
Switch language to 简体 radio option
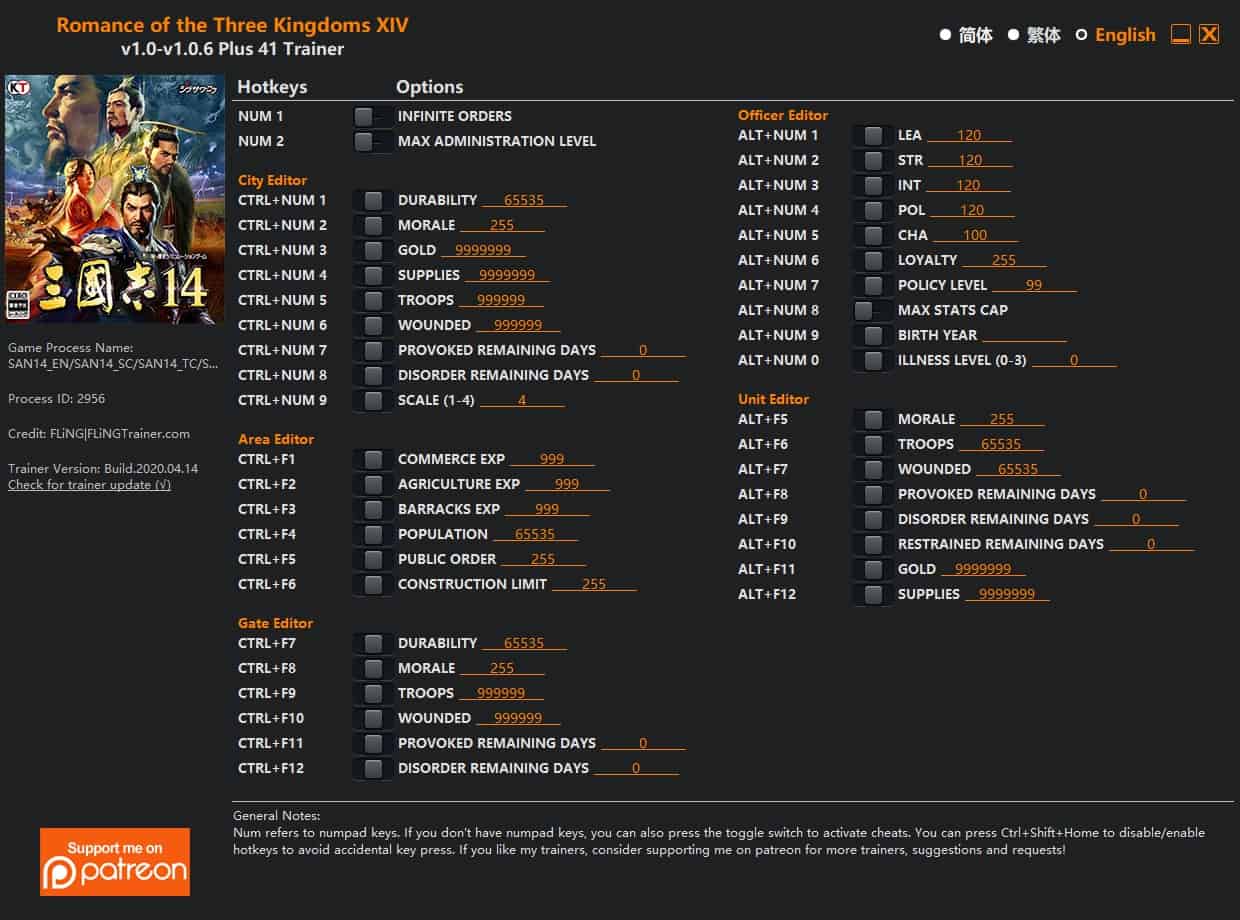[x=945, y=35]
